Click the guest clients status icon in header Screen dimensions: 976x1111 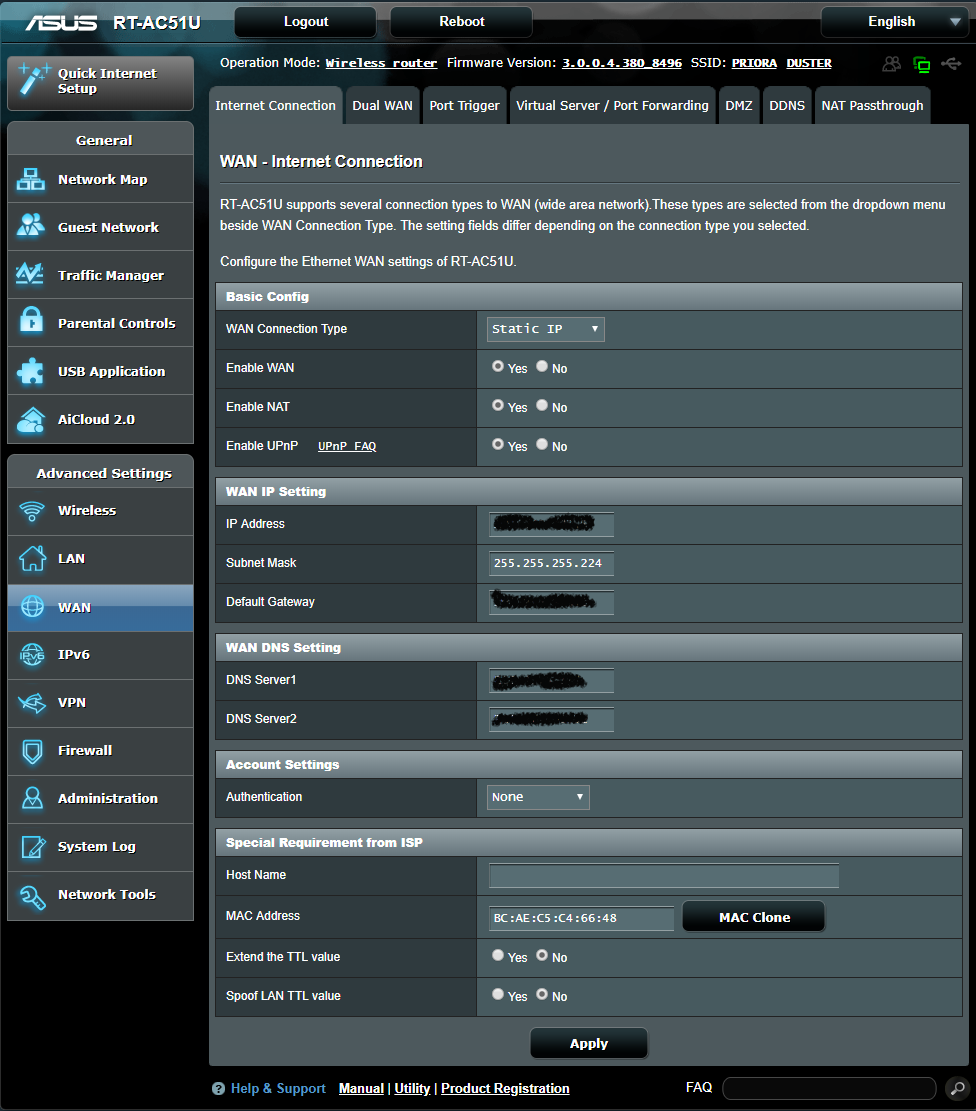pyautogui.click(x=892, y=64)
